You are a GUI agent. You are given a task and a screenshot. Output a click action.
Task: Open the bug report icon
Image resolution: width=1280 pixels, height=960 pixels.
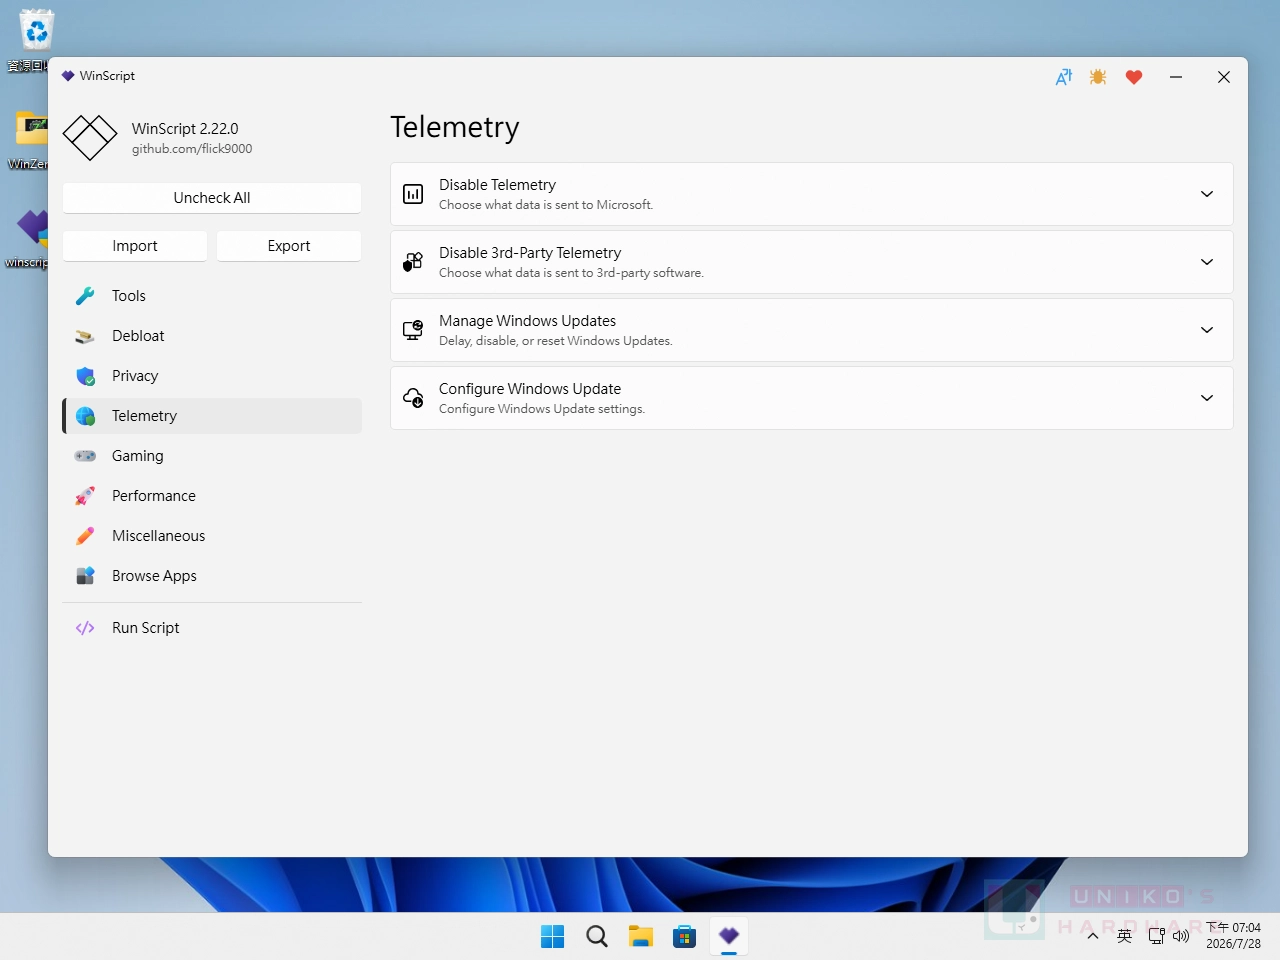[x=1098, y=77]
